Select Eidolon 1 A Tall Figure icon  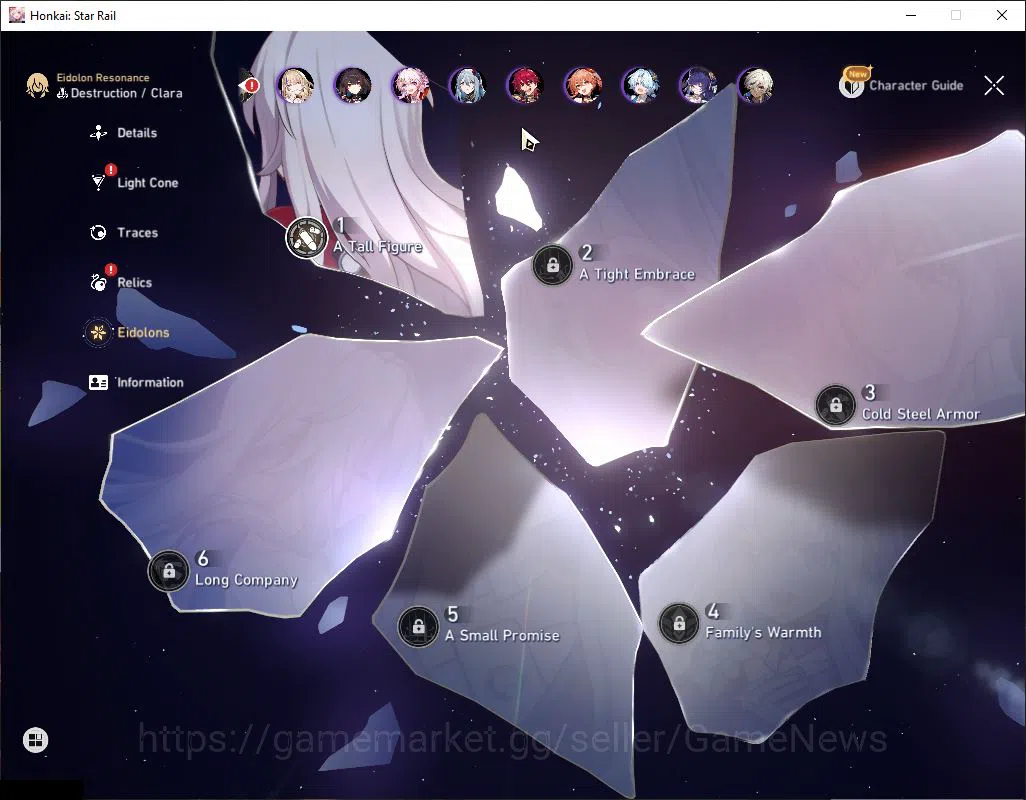pyautogui.click(x=306, y=238)
